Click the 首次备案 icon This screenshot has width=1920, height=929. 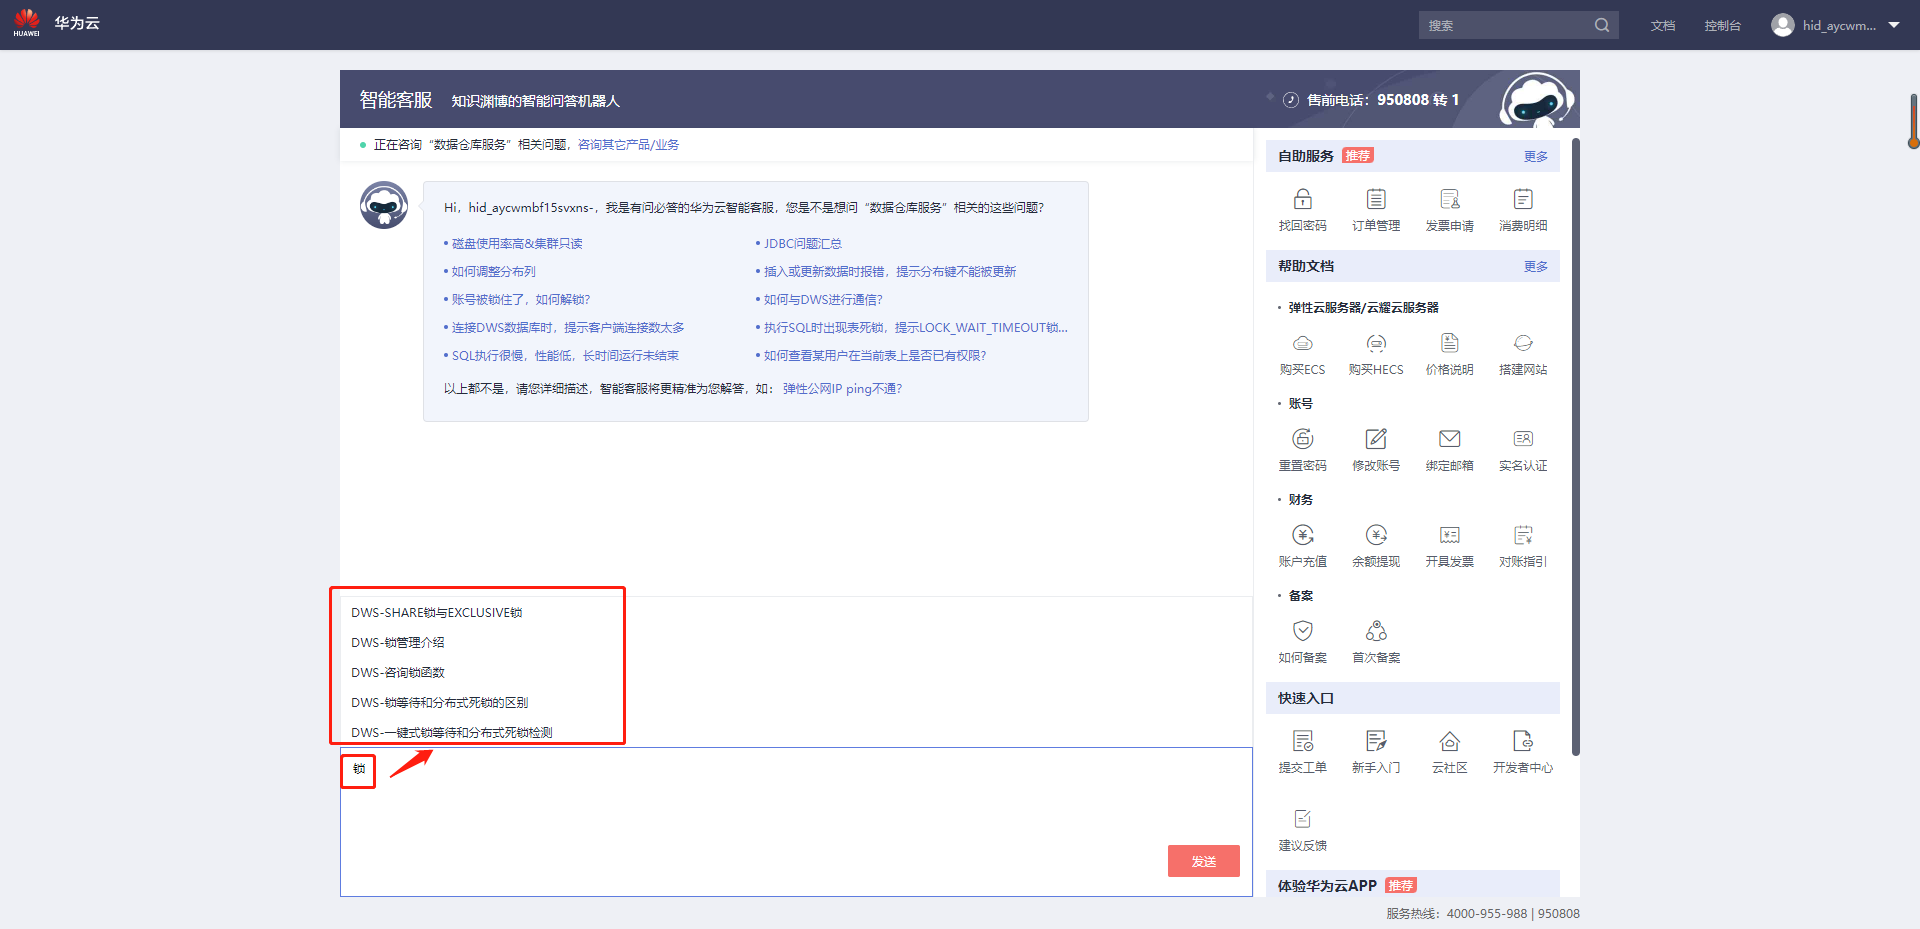(1376, 631)
